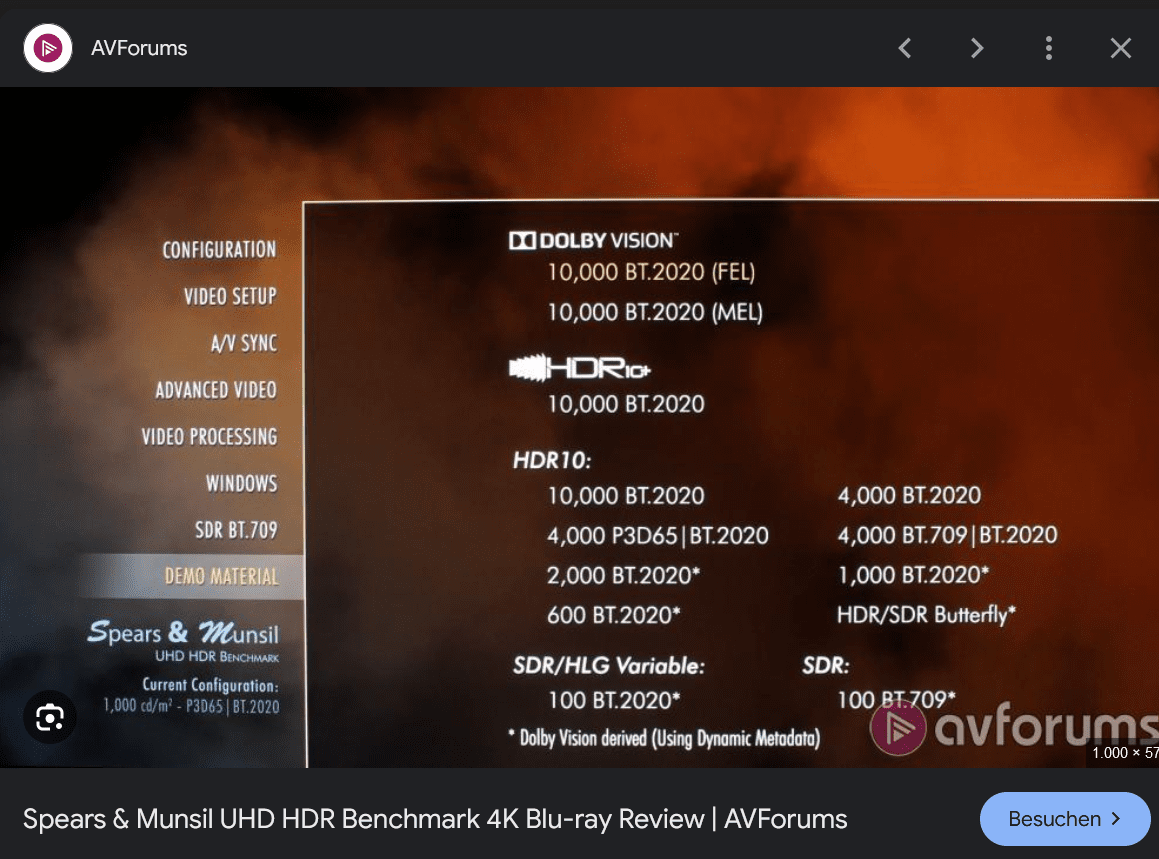
Task: Click the SDR: heading
Action: 826,665
